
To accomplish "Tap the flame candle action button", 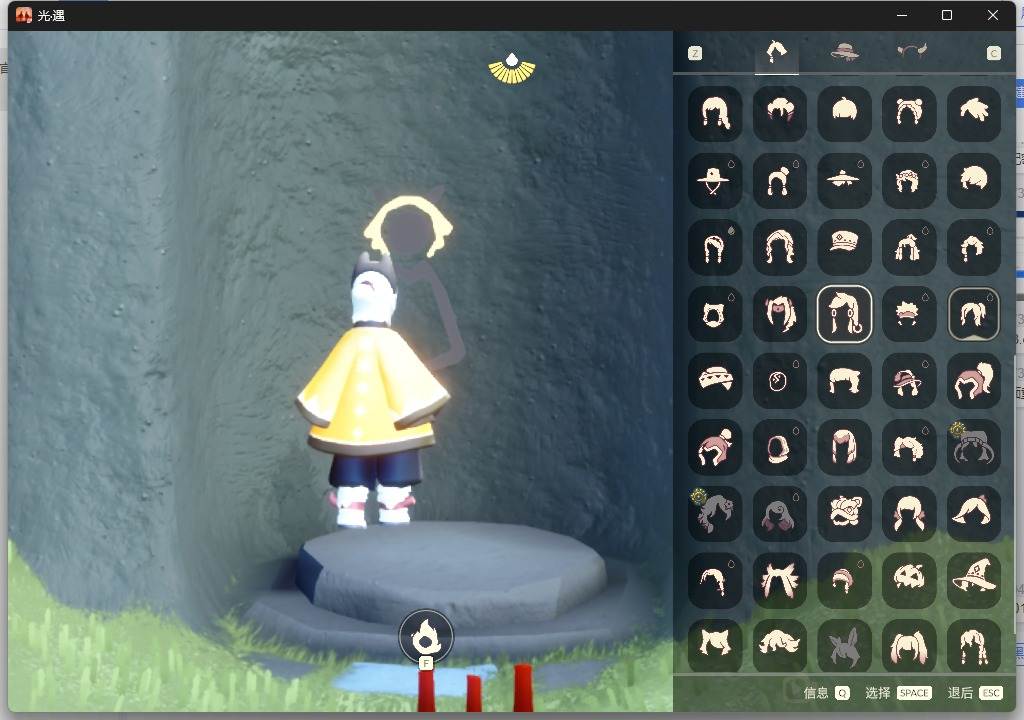I will 426,637.
